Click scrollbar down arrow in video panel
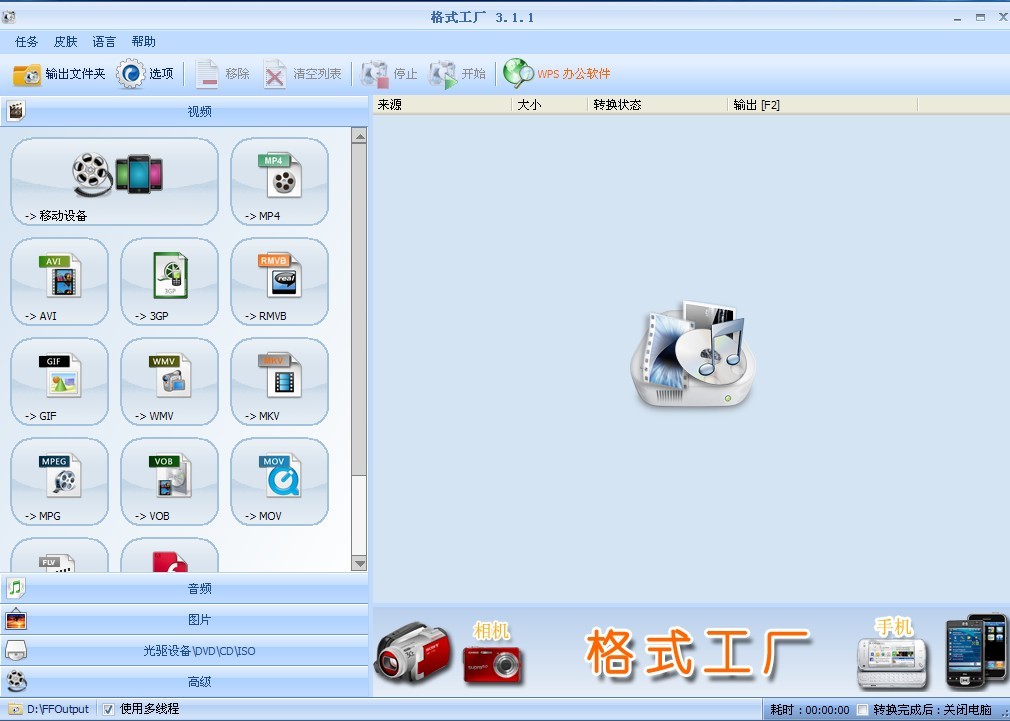 359,564
